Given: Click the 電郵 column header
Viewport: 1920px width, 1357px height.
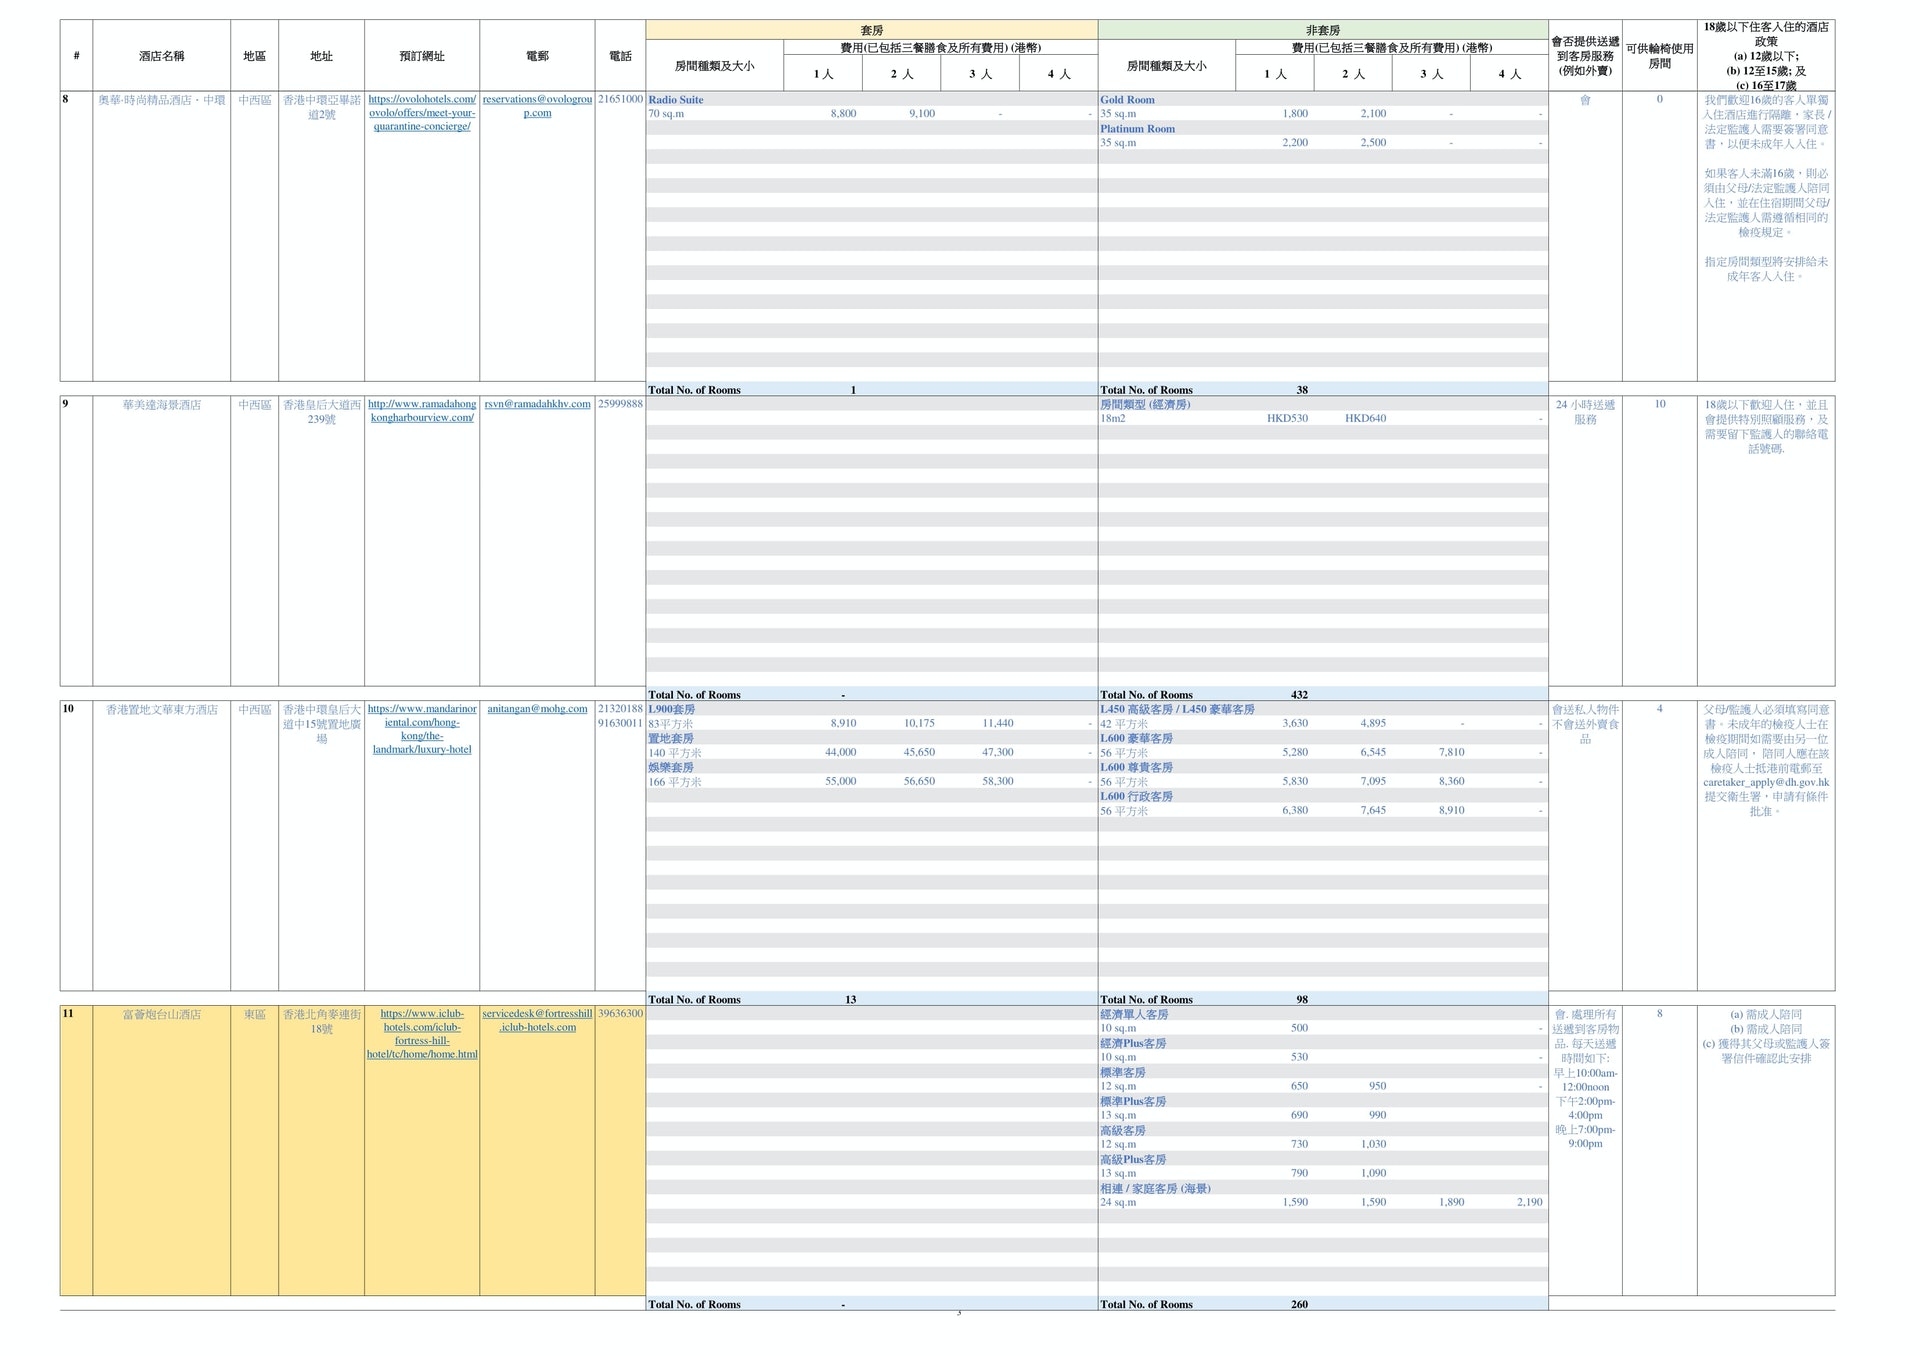Looking at the screenshot, I should point(537,56).
